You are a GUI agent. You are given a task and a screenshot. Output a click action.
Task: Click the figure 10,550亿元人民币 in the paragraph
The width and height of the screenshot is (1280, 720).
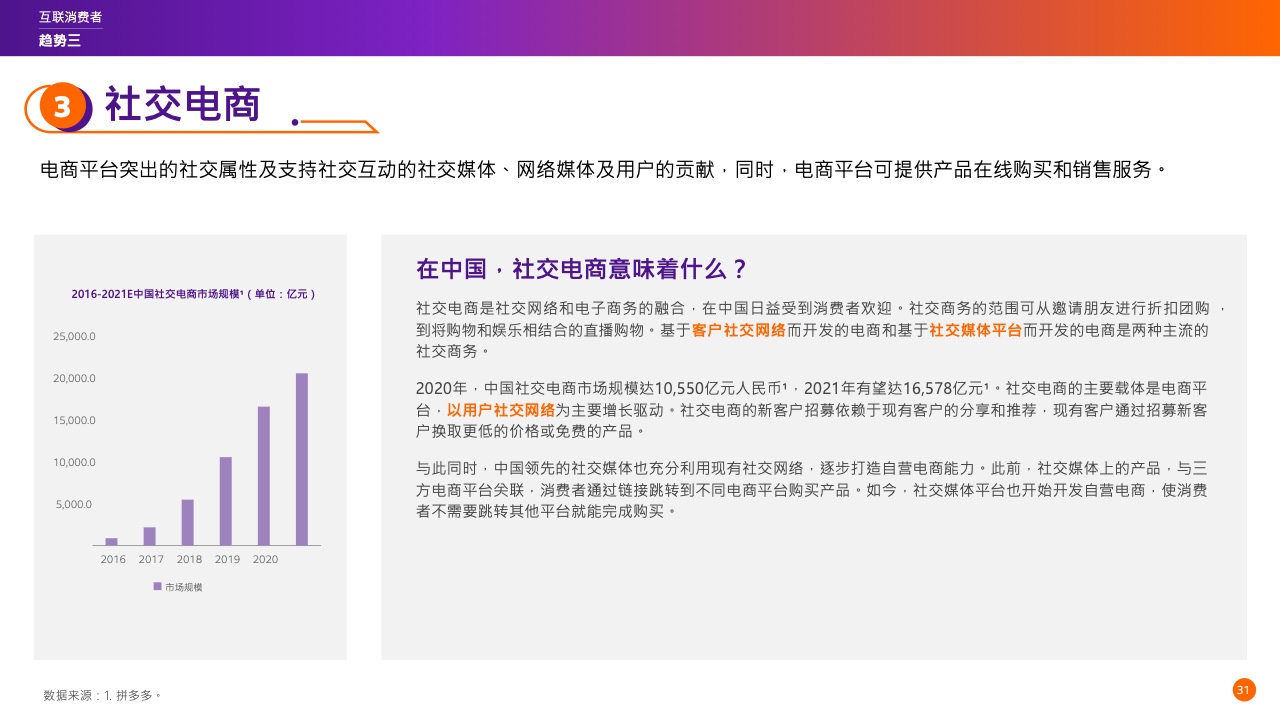(721, 388)
